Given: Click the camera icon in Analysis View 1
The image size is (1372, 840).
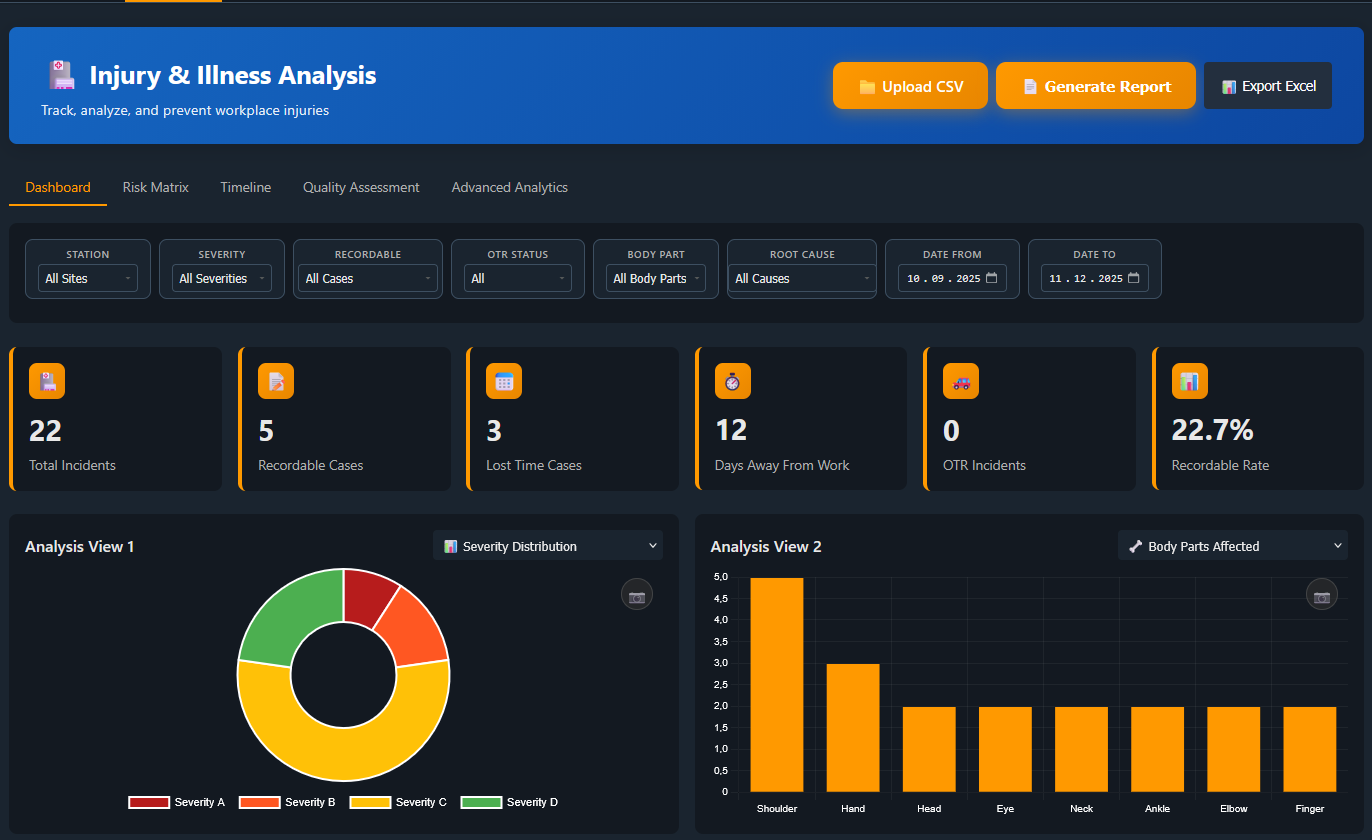Looking at the screenshot, I should (637, 594).
